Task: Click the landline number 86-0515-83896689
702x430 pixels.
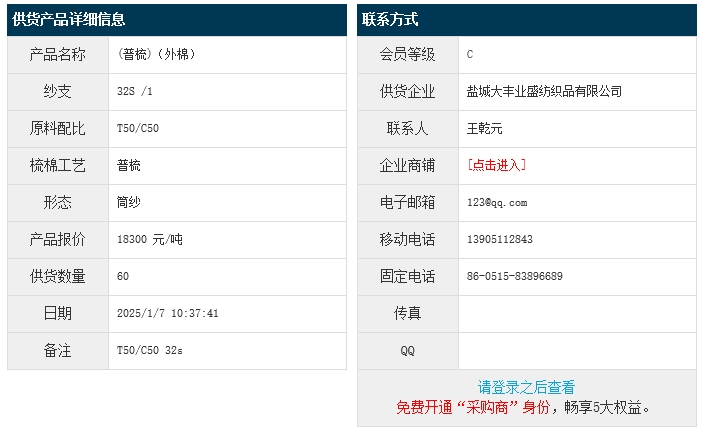Action: [x=515, y=276]
